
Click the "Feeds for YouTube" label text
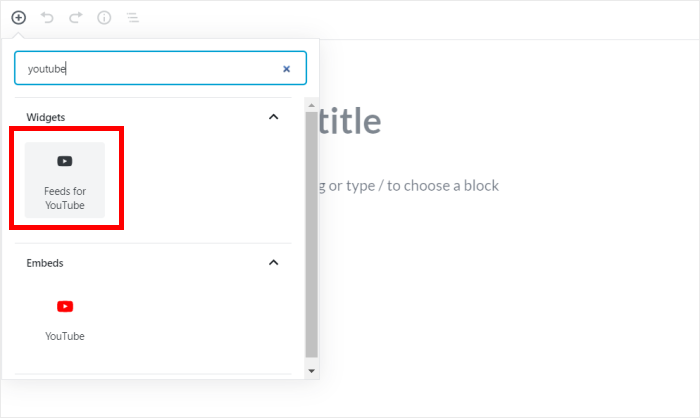coord(65,198)
